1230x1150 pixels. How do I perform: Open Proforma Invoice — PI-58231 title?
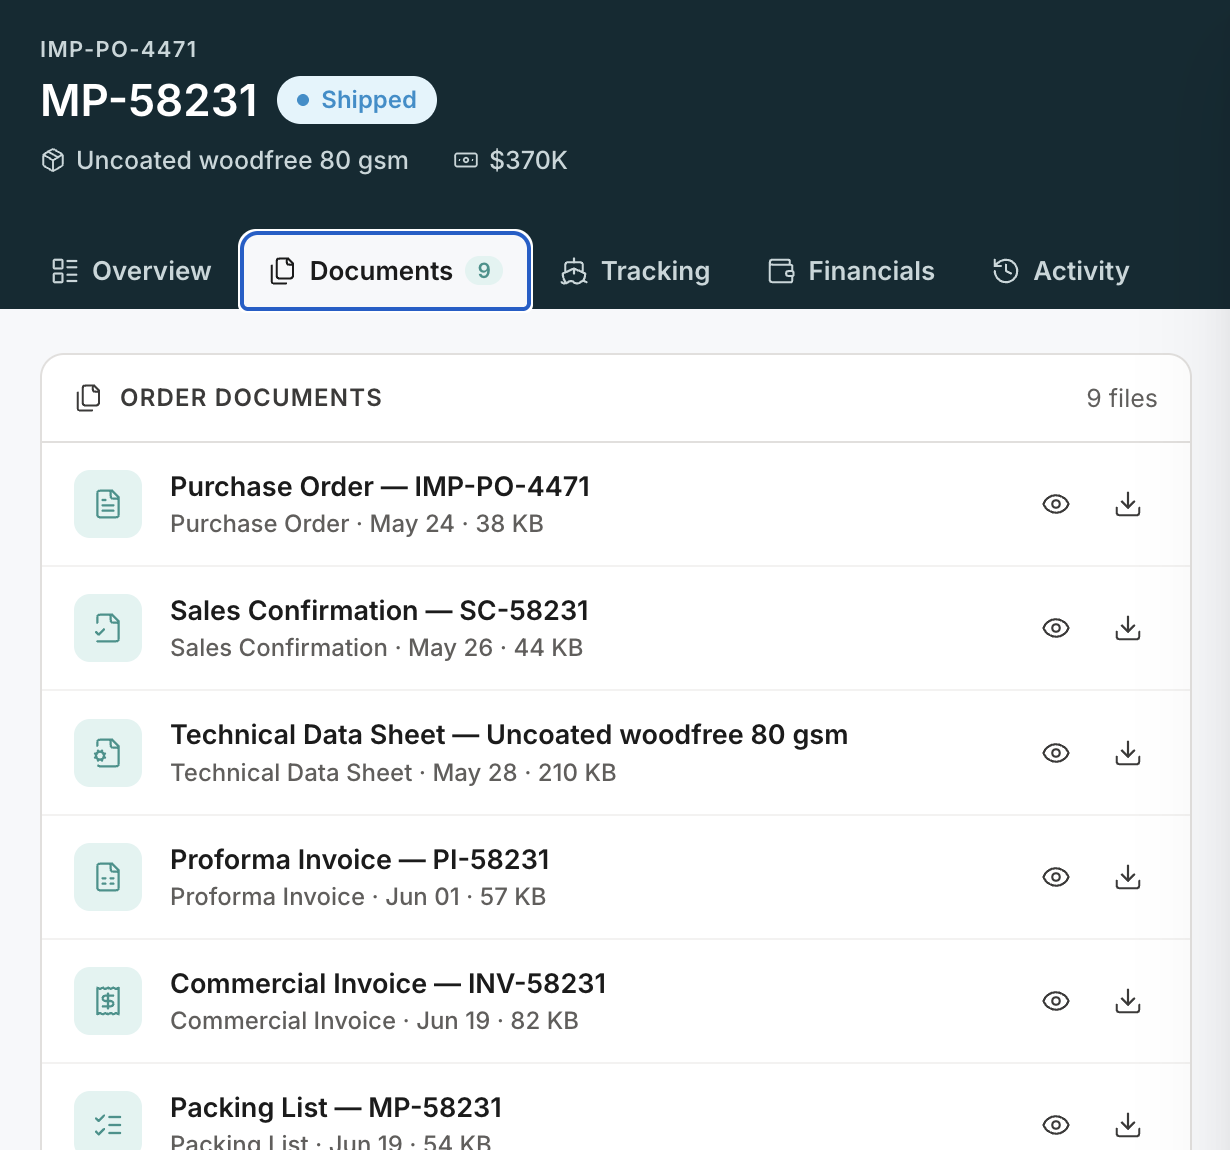click(360, 859)
